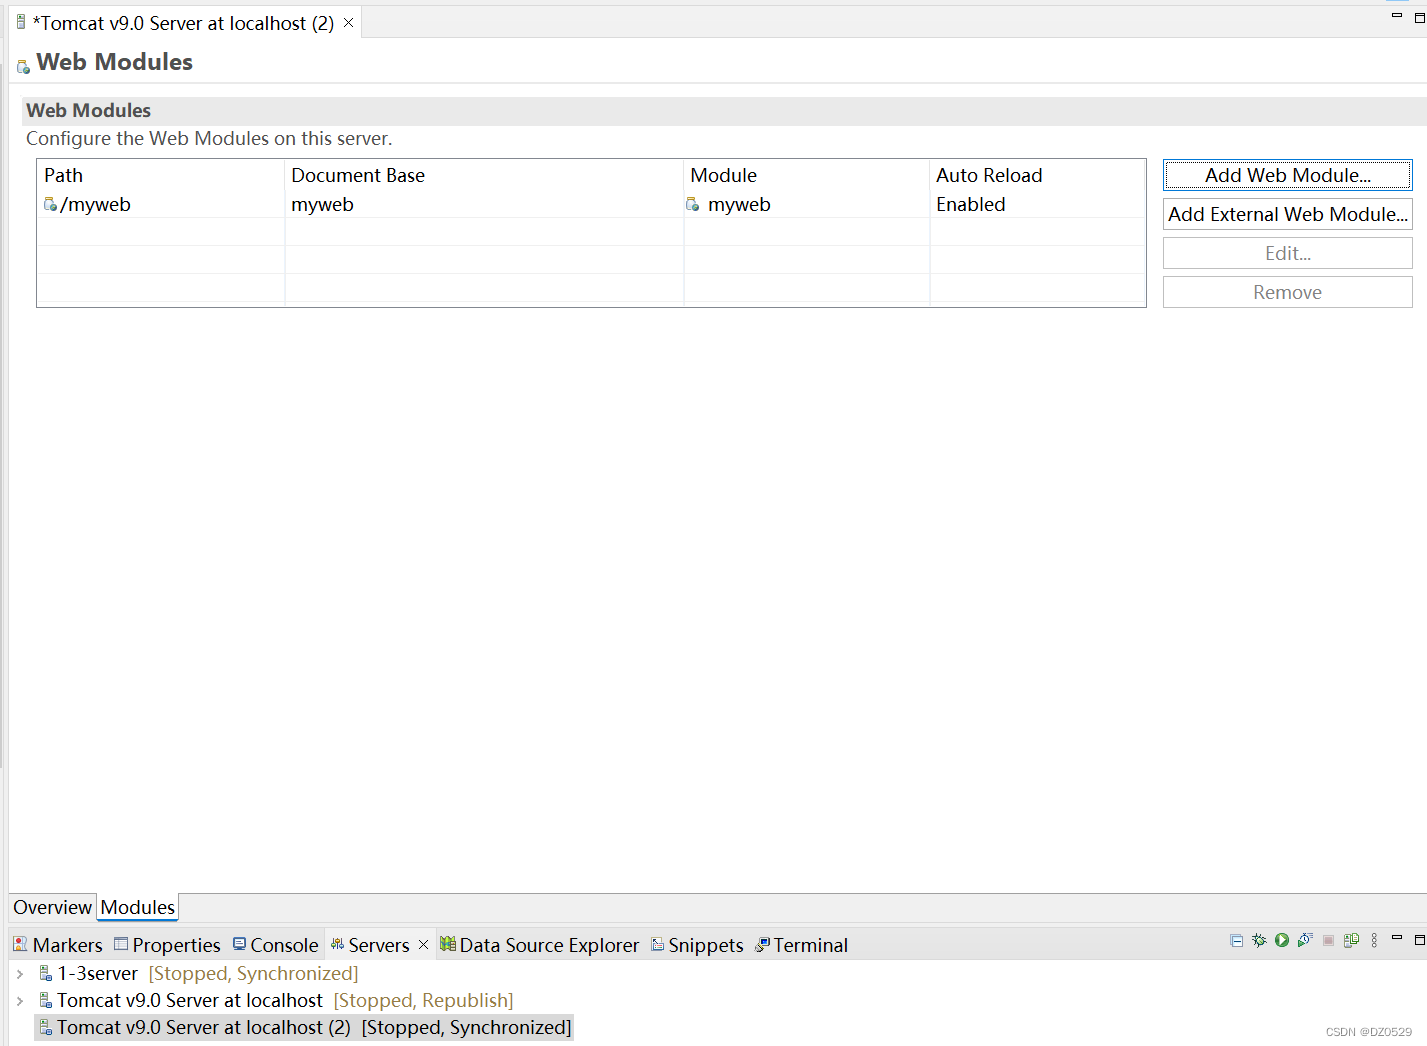
Task: Expand the Tomcat v9.0 Server at localhost node
Action: [x=19, y=1000]
